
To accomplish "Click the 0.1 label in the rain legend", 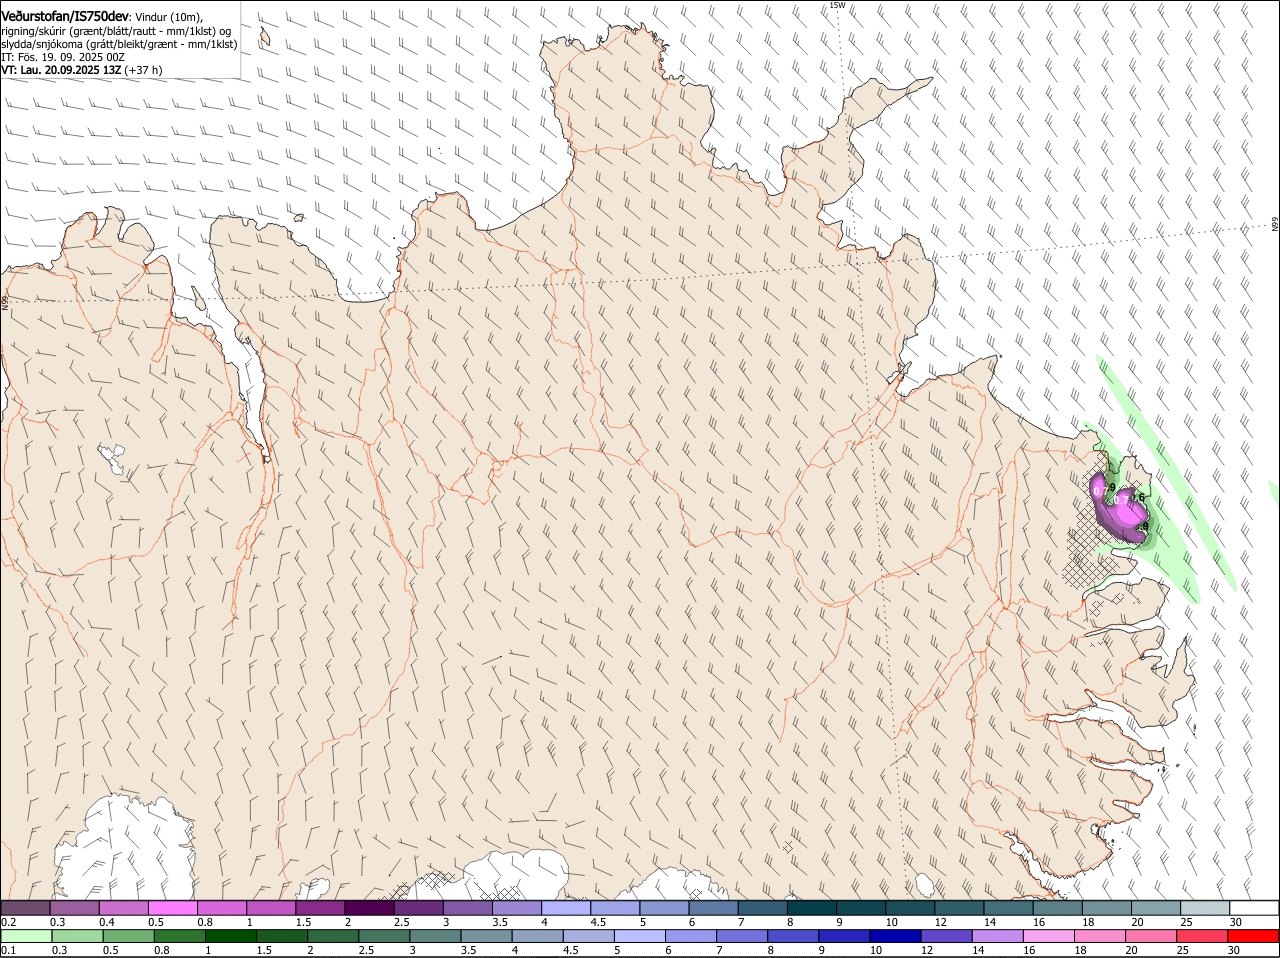I will coord(8,950).
